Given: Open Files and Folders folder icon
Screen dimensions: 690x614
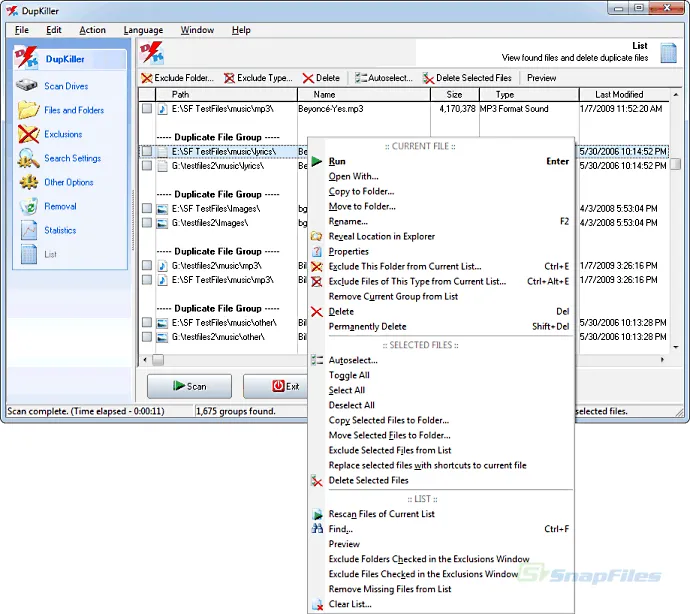Looking at the screenshot, I should (28, 110).
